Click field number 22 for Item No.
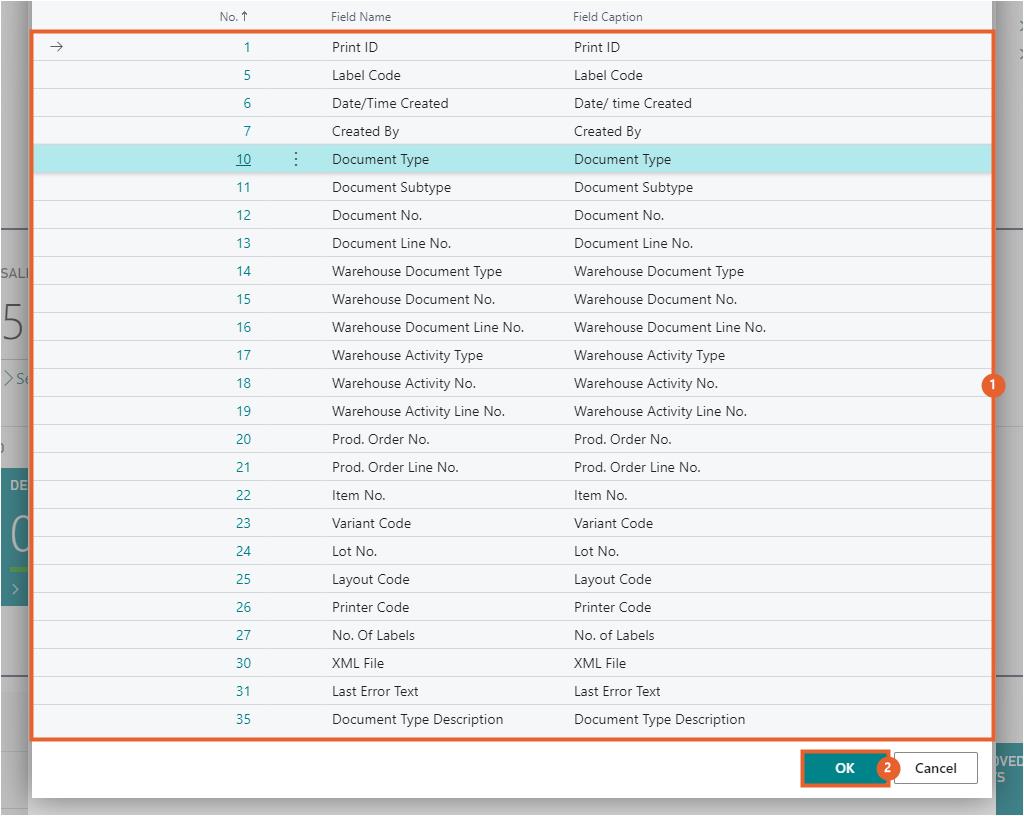The image size is (1024, 816). (243, 495)
